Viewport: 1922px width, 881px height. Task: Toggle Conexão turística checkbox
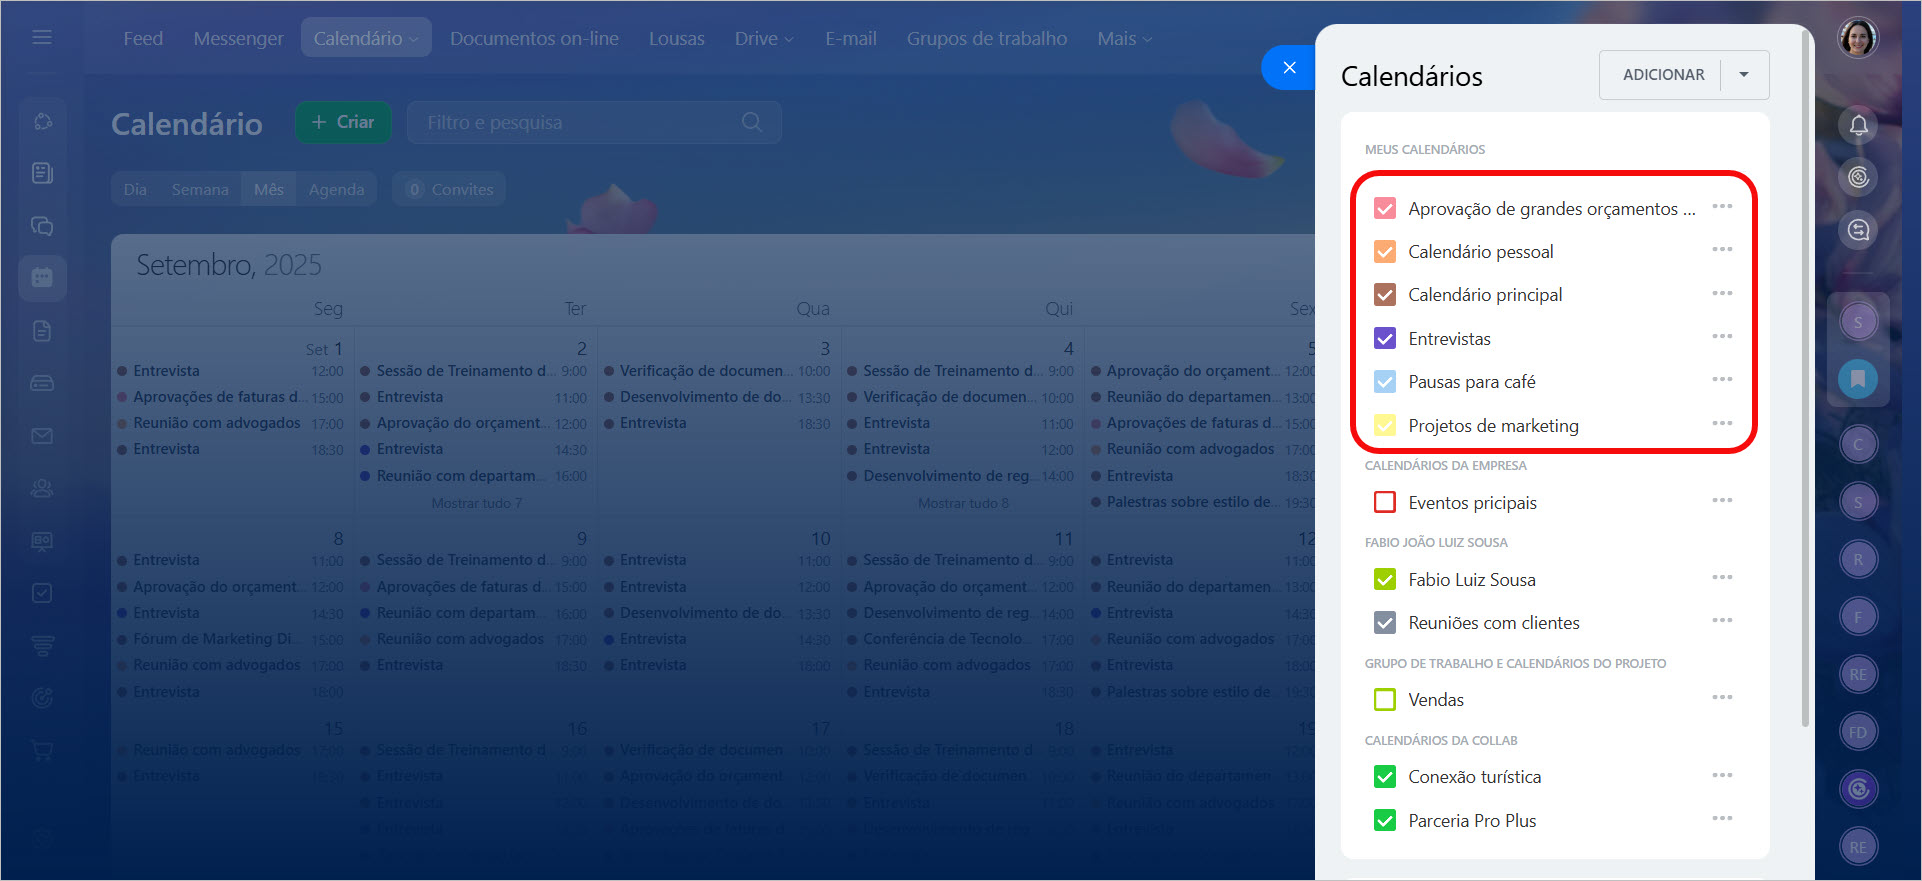(x=1384, y=777)
